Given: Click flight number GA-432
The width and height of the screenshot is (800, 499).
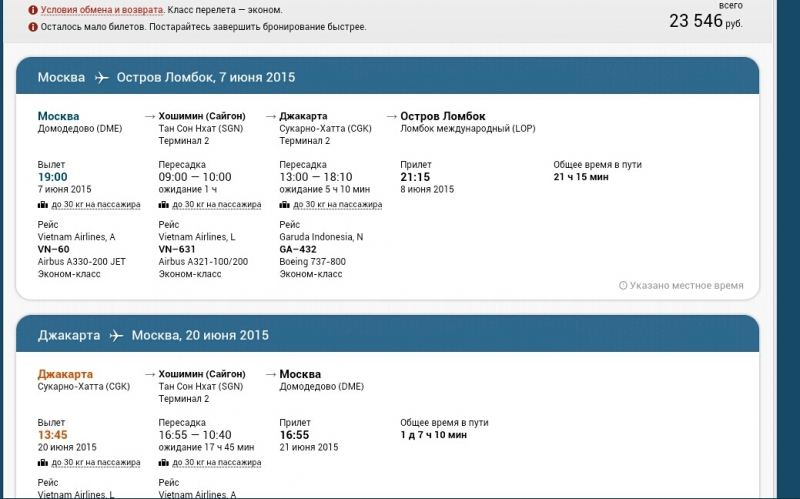Looking at the screenshot, I should point(298,249).
